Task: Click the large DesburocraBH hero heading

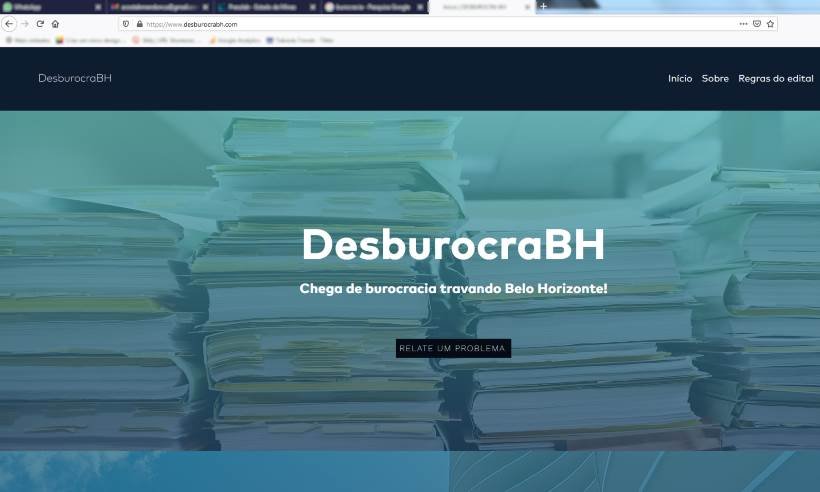Action: [x=453, y=244]
